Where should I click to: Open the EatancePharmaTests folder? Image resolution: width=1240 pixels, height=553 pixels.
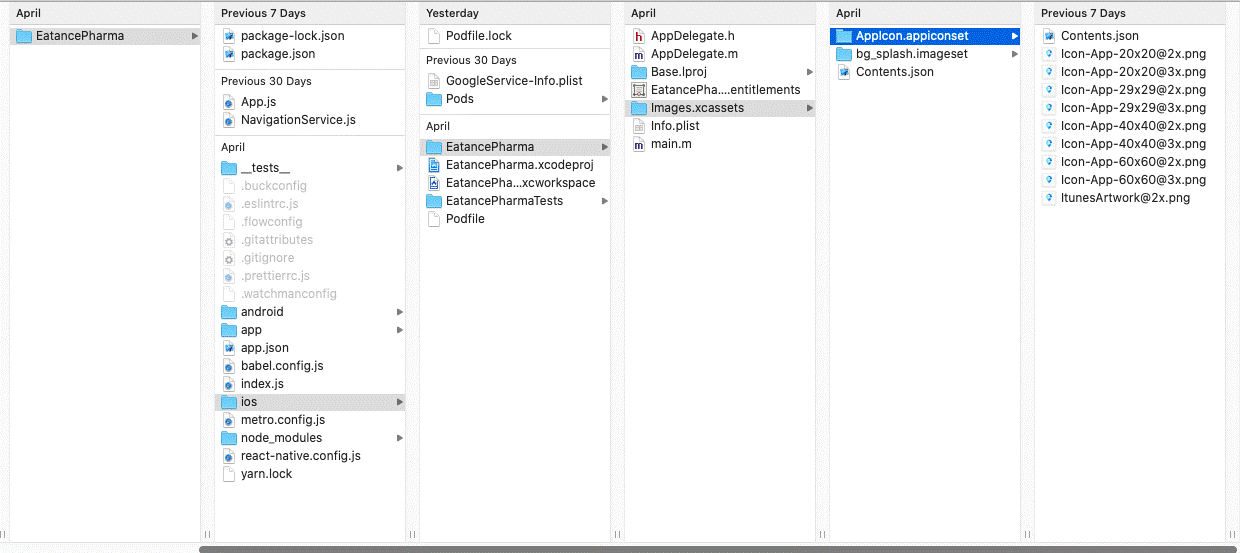click(504, 201)
